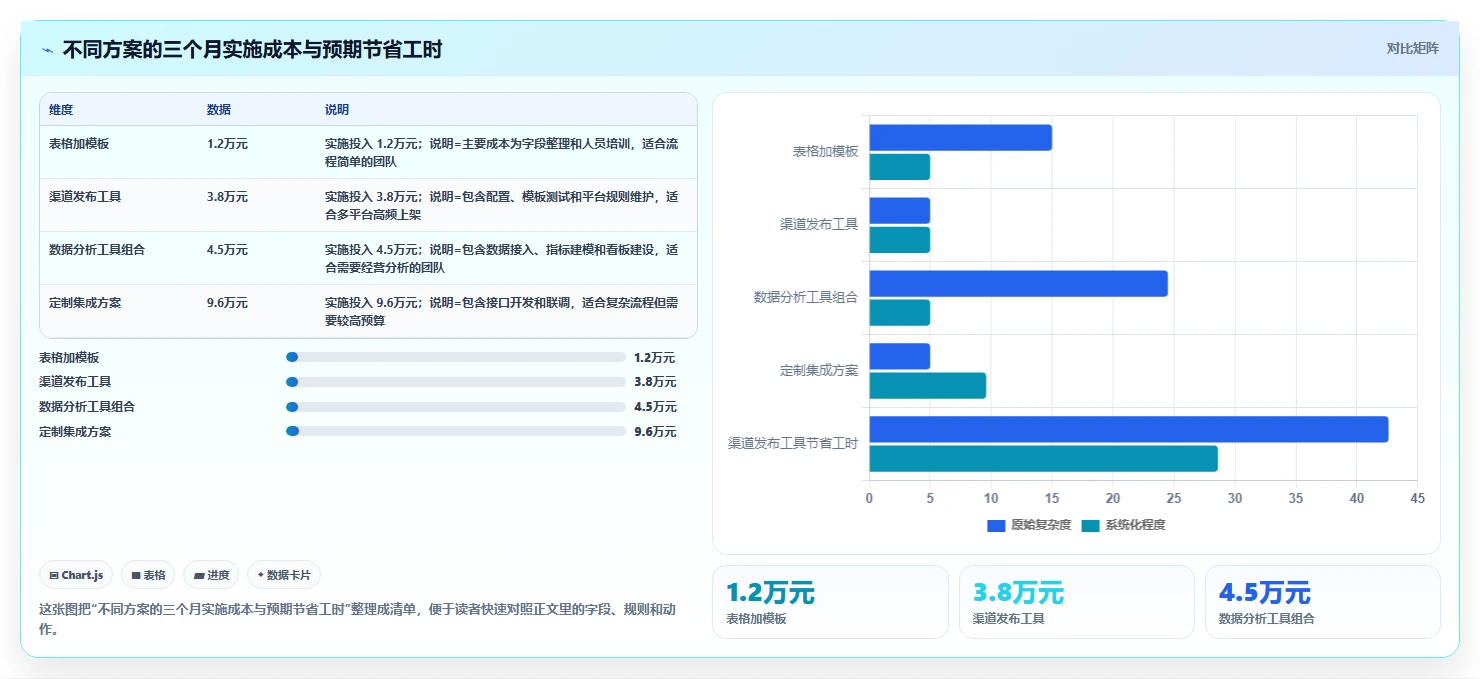Click the 数据 column header
Screen dimensions: 1480x679
pyautogui.click(x=219, y=110)
